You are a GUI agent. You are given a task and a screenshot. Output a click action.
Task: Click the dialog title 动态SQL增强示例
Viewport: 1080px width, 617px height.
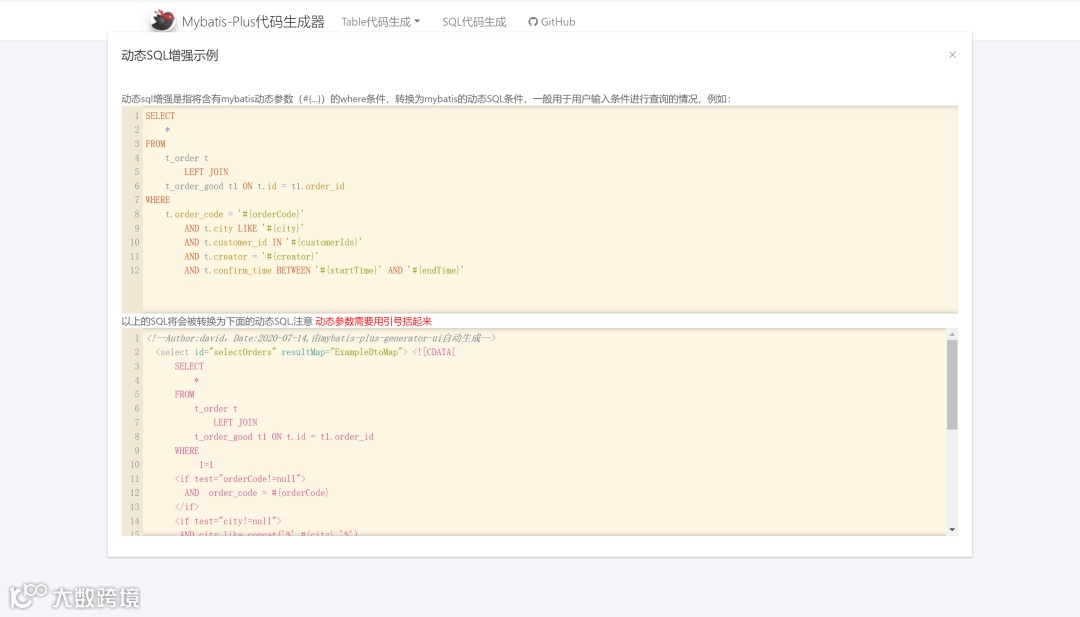coord(169,56)
